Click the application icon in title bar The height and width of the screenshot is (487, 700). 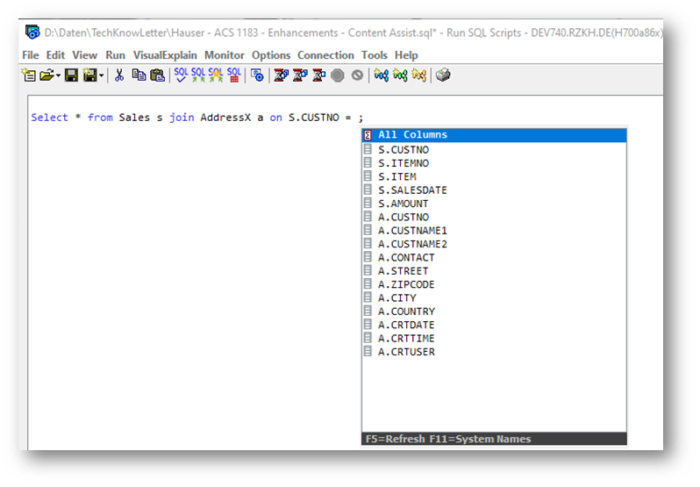tap(32, 32)
